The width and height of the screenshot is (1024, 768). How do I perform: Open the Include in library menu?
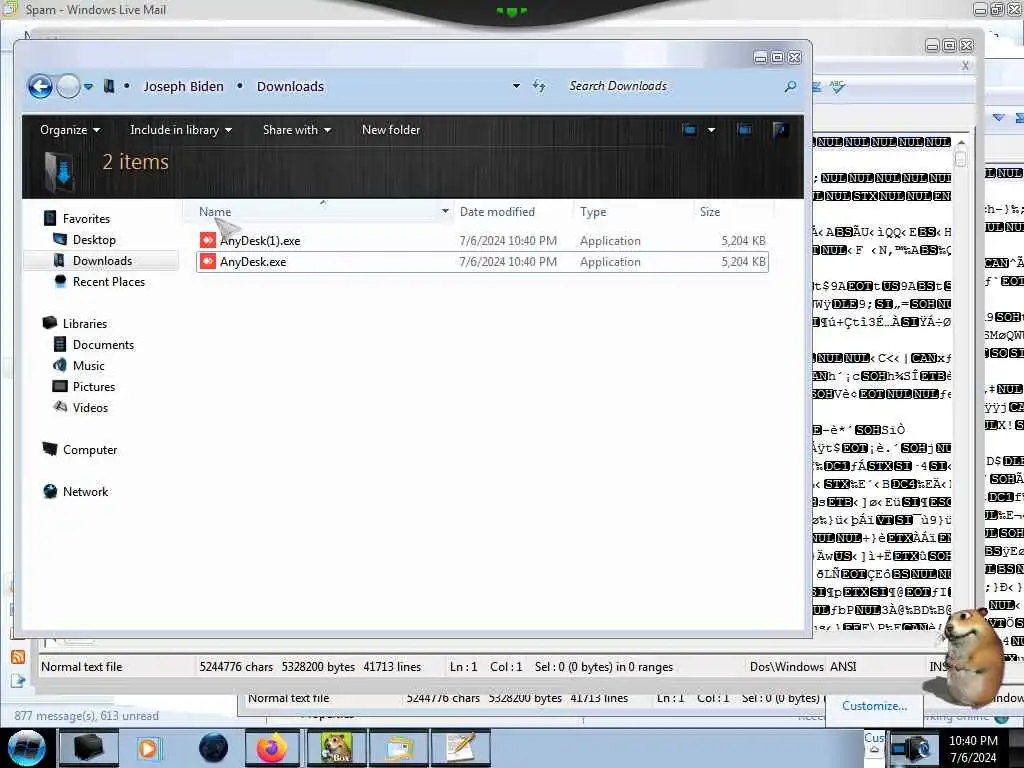181,130
